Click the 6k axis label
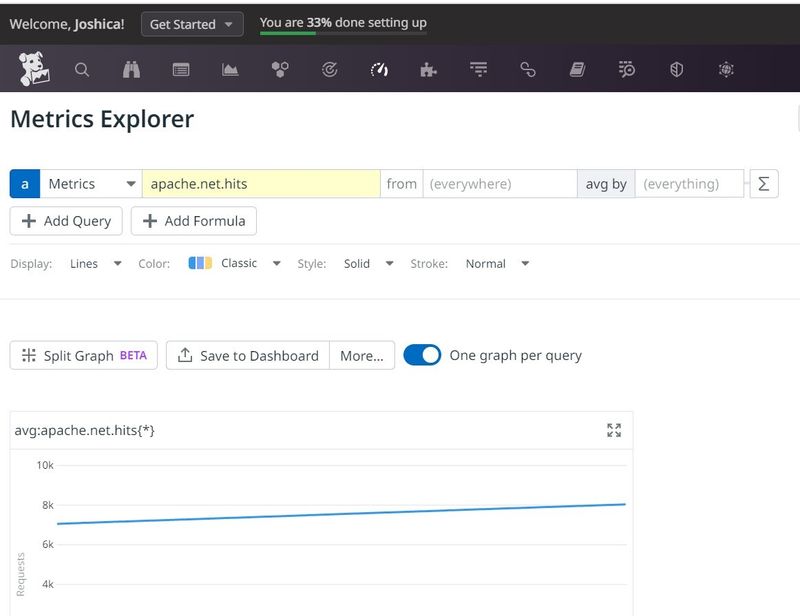Viewport: 800px width, 616px height. click(47, 544)
